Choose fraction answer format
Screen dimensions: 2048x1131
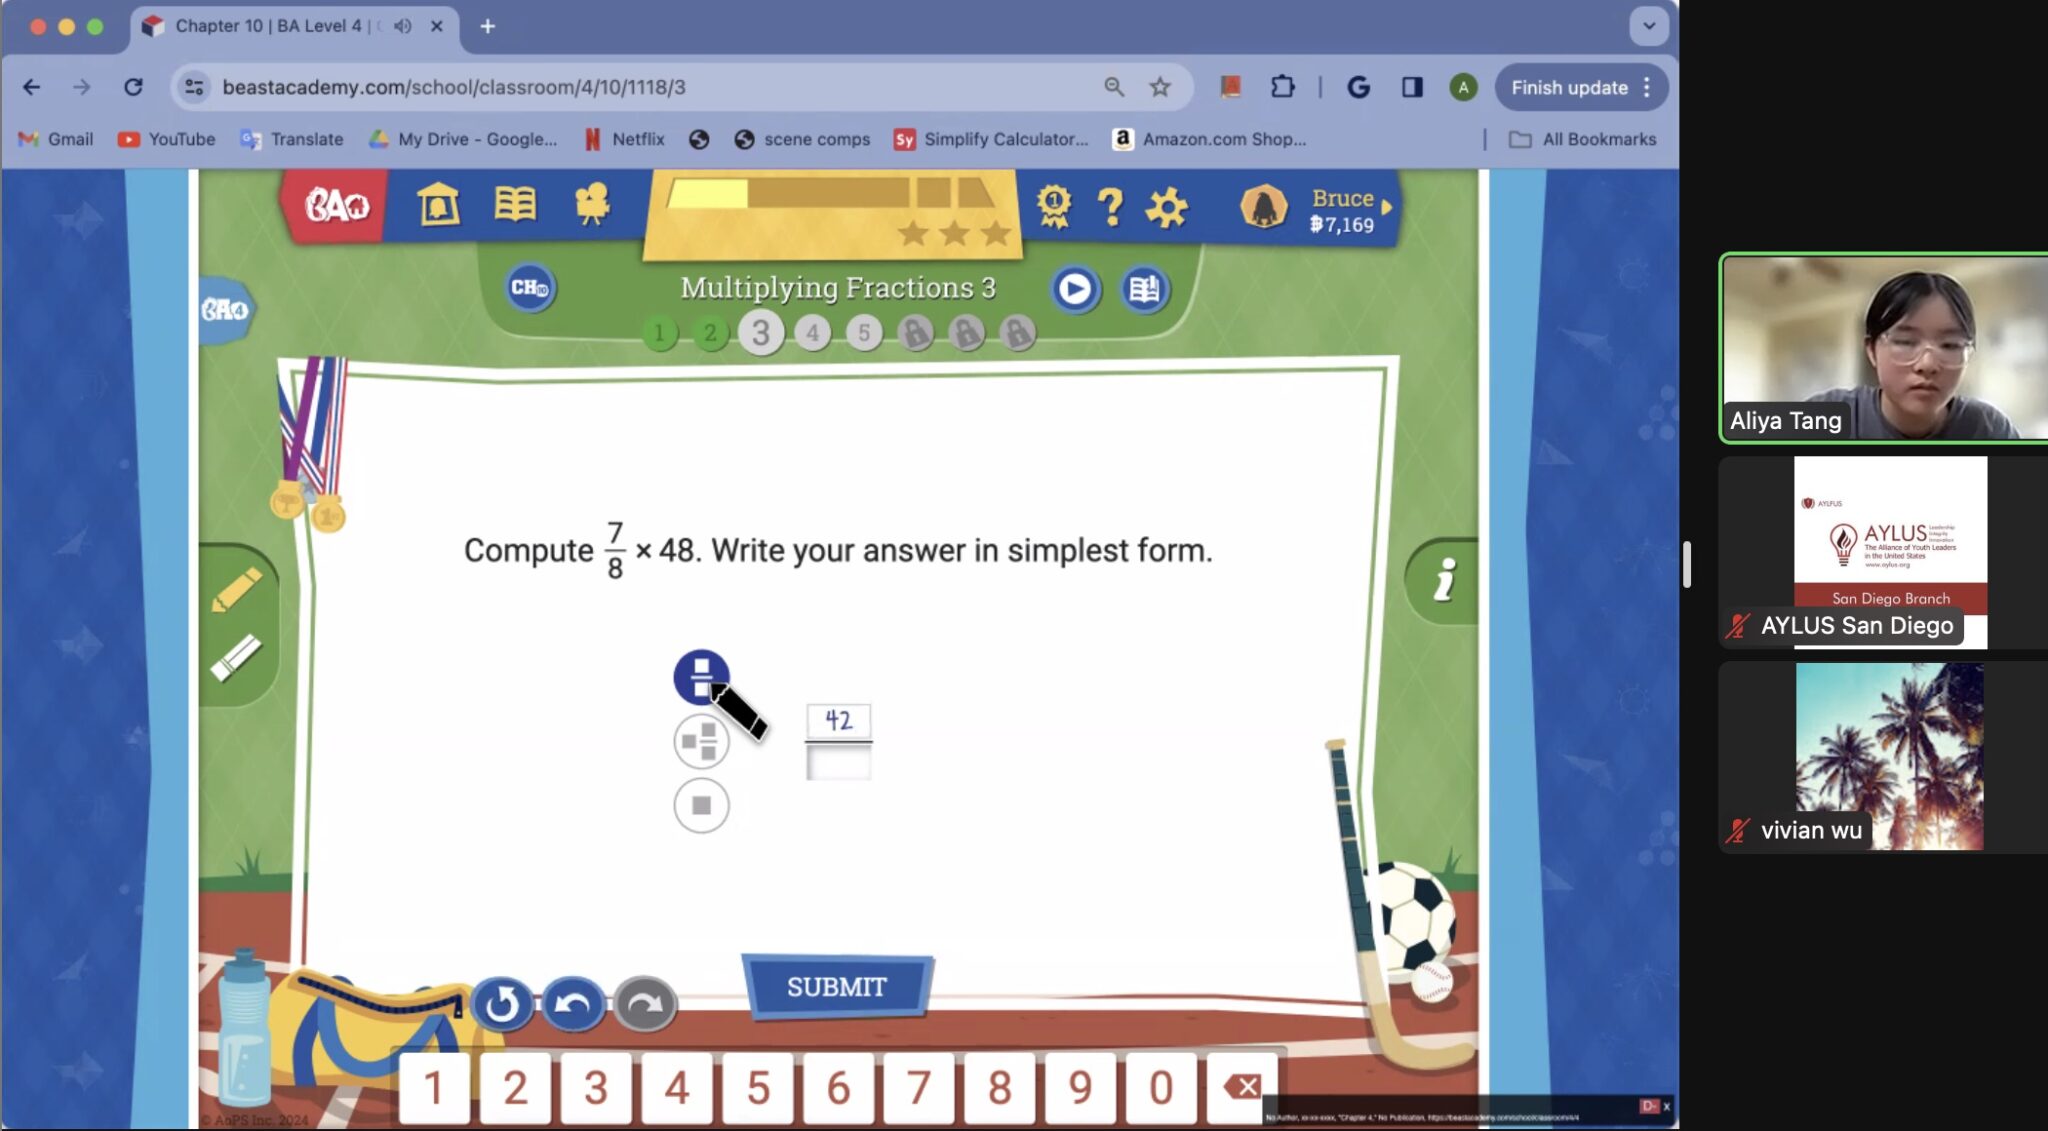[x=701, y=677]
